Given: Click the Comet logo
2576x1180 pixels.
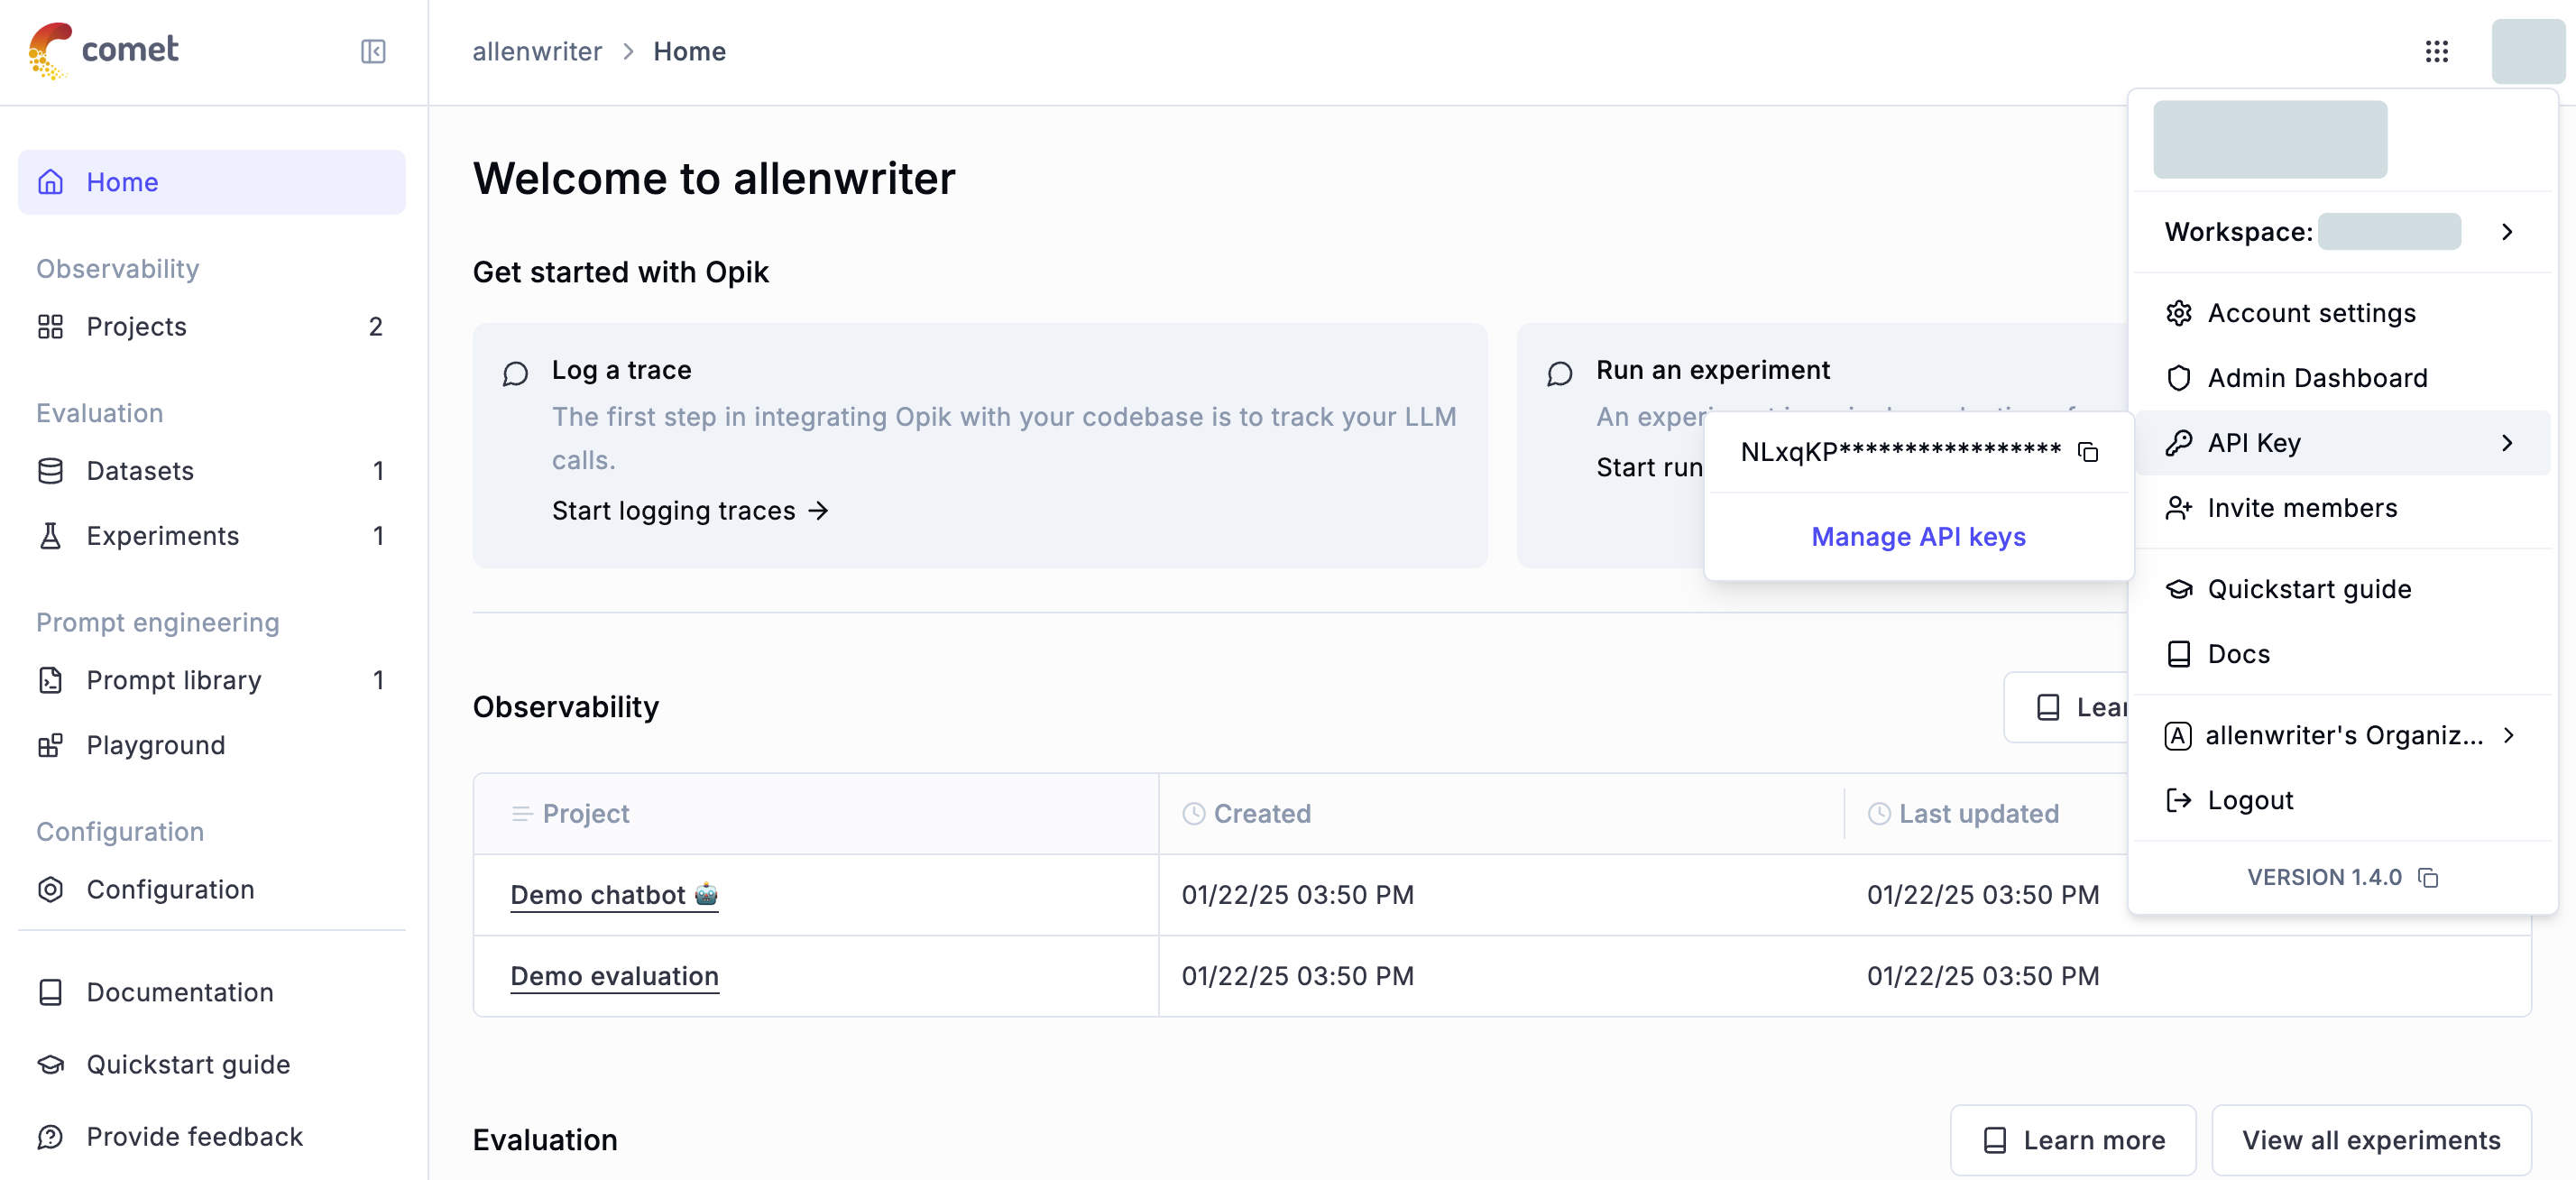Looking at the screenshot, I should coord(104,50).
